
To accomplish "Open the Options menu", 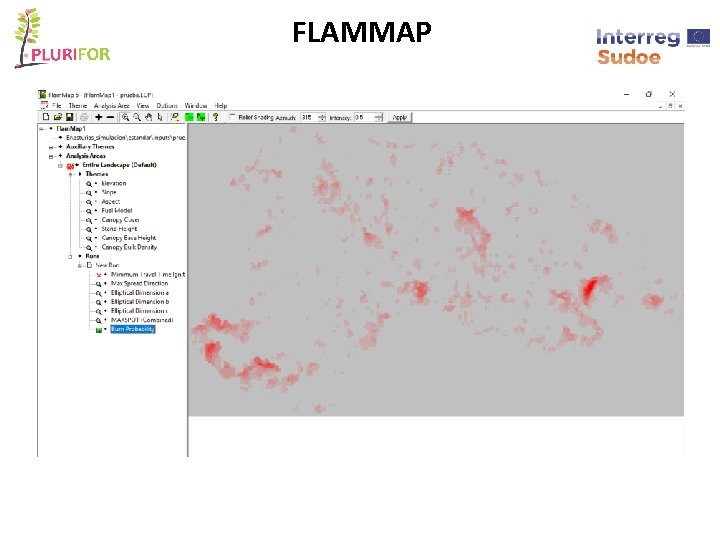I will [x=167, y=106].
